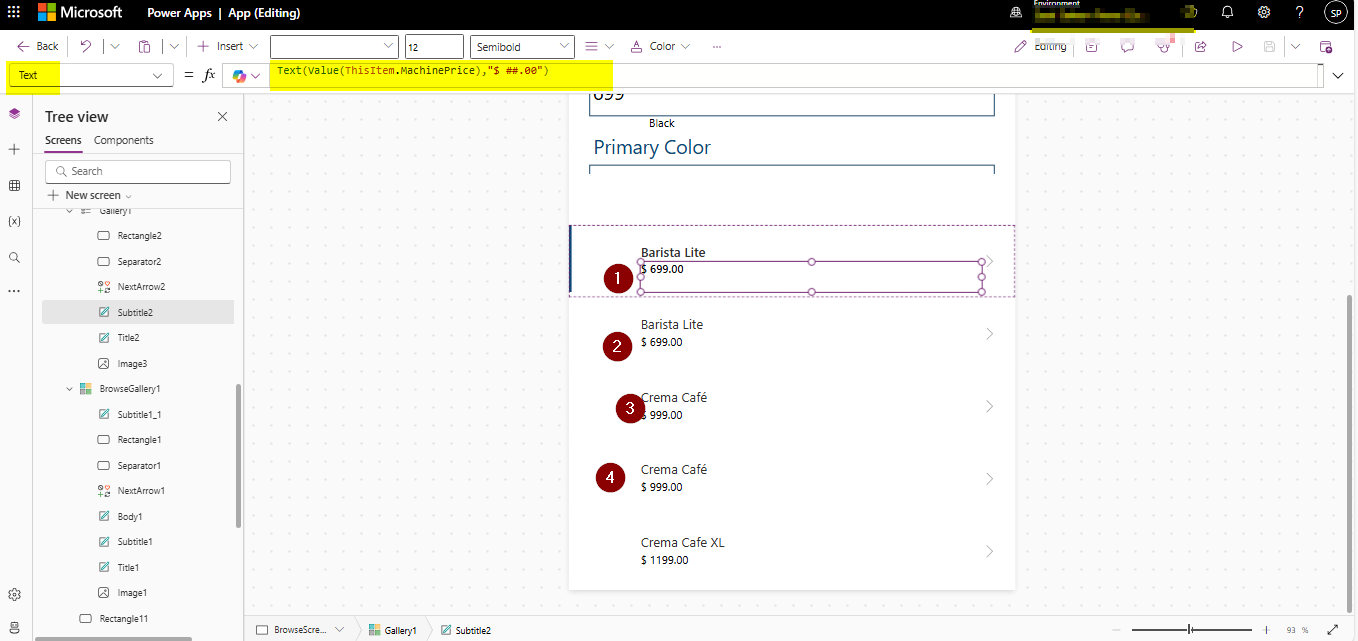1358x641 pixels.
Task: Select Rectangle2 in the tree
Action: (139, 236)
